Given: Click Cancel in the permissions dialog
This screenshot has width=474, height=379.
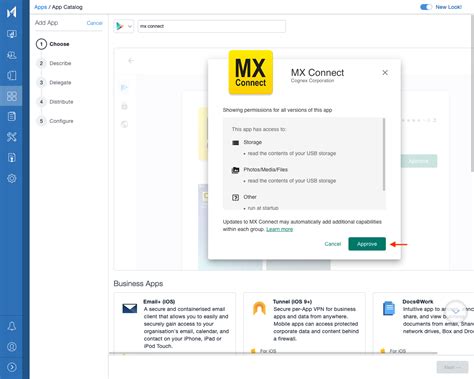Looking at the screenshot, I should [x=333, y=244].
